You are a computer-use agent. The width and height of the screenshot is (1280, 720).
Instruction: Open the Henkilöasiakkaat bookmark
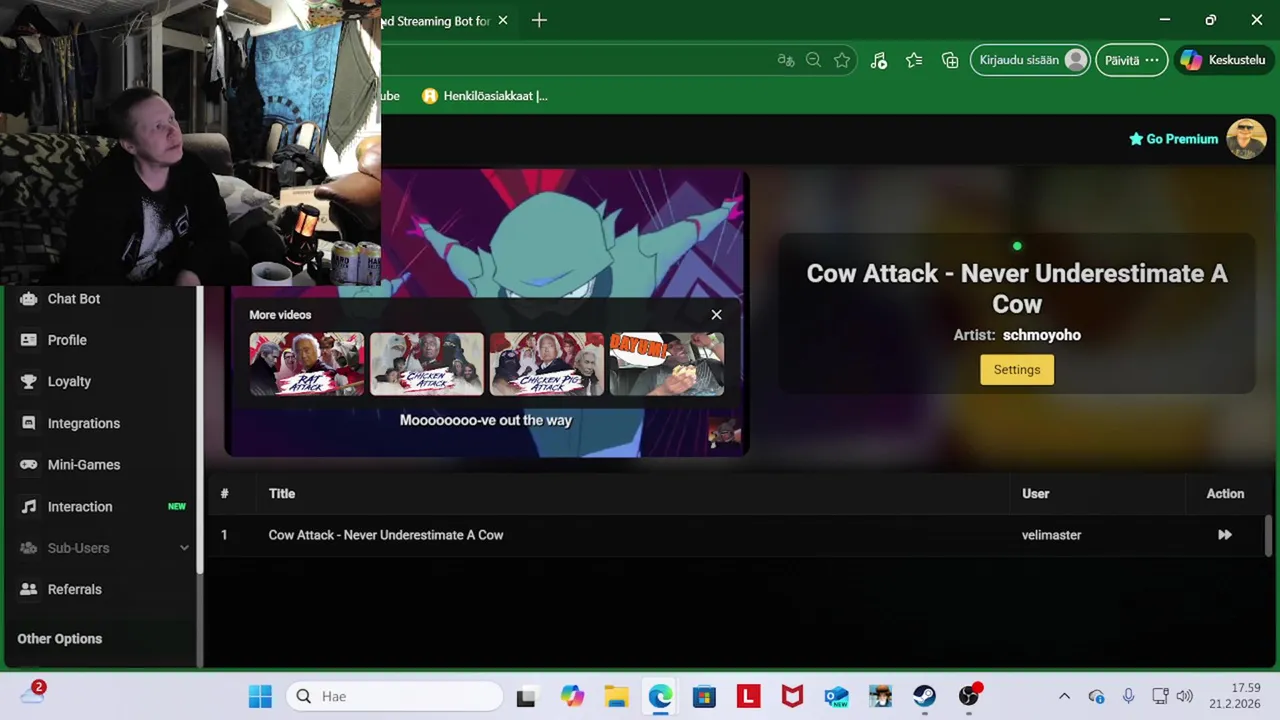point(485,96)
